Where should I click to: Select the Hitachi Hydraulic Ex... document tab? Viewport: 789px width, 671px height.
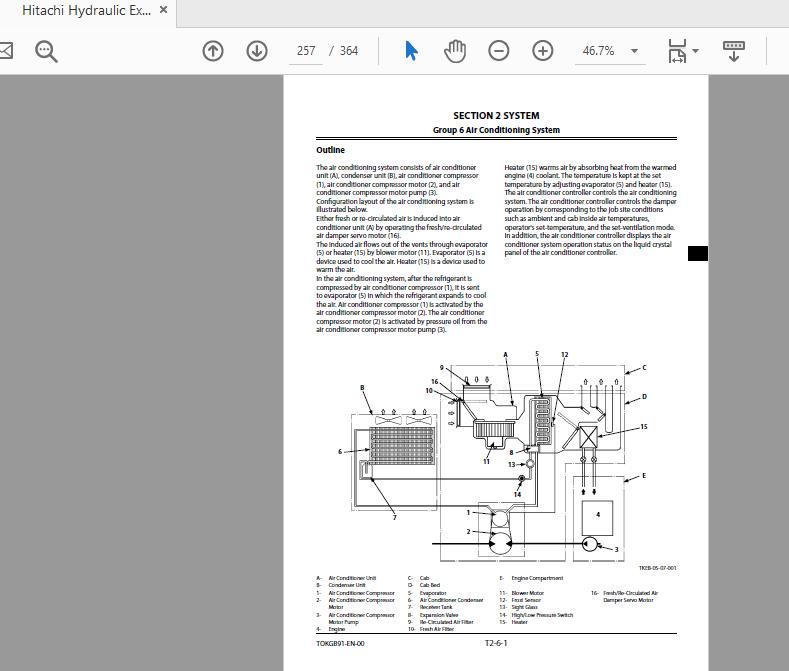(x=86, y=11)
